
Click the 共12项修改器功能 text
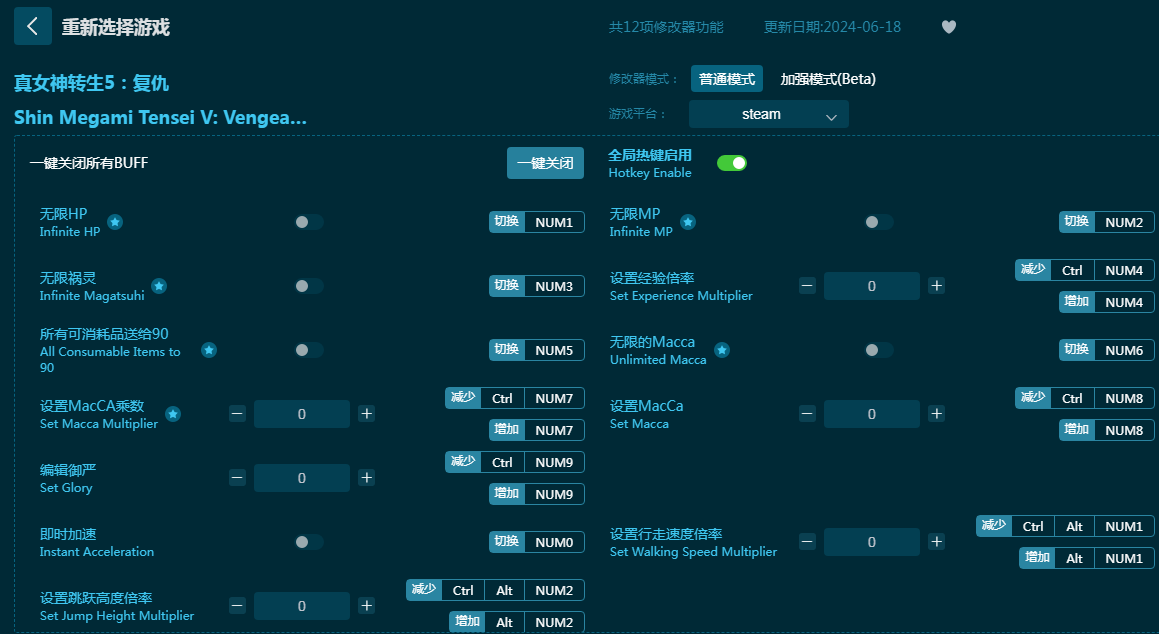pos(666,27)
